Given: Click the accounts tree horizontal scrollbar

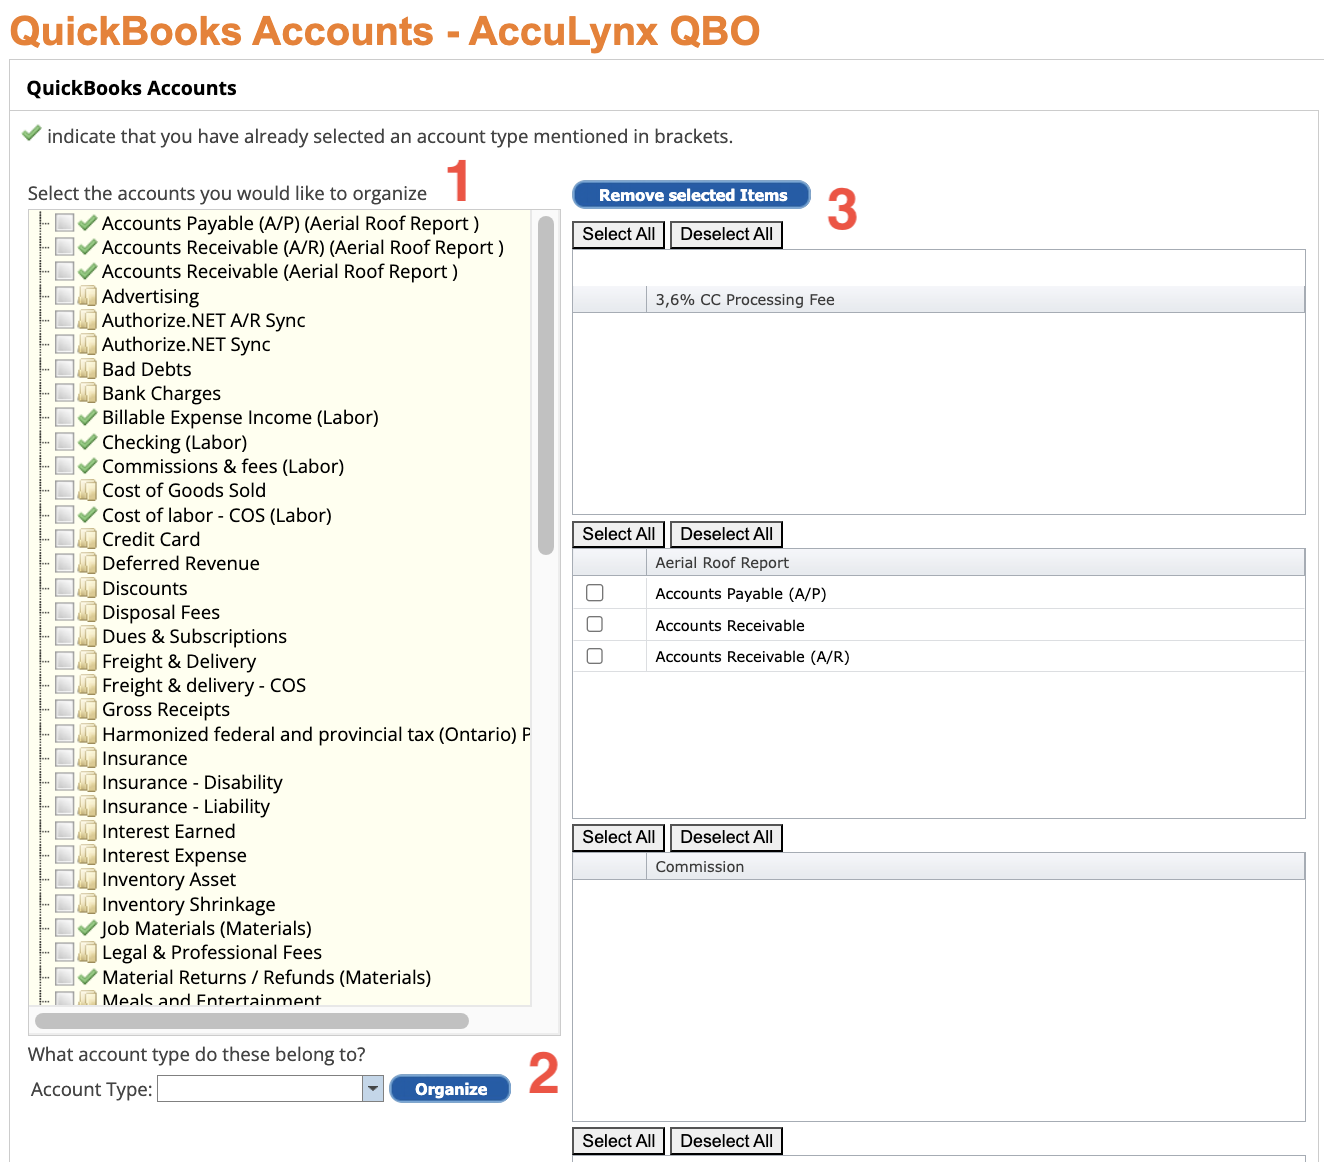Looking at the screenshot, I should [x=252, y=1021].
